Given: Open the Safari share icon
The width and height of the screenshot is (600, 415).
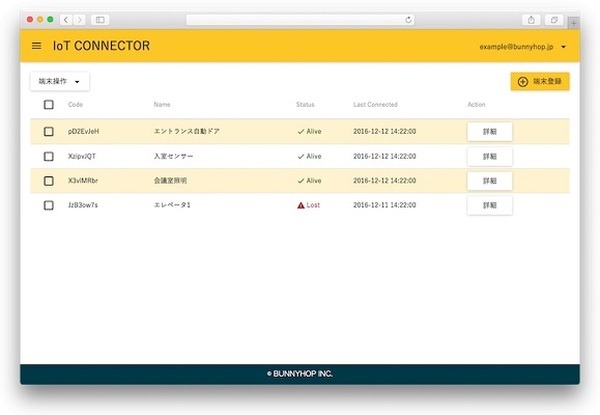Looking at the screenshot, I should 531,19.
